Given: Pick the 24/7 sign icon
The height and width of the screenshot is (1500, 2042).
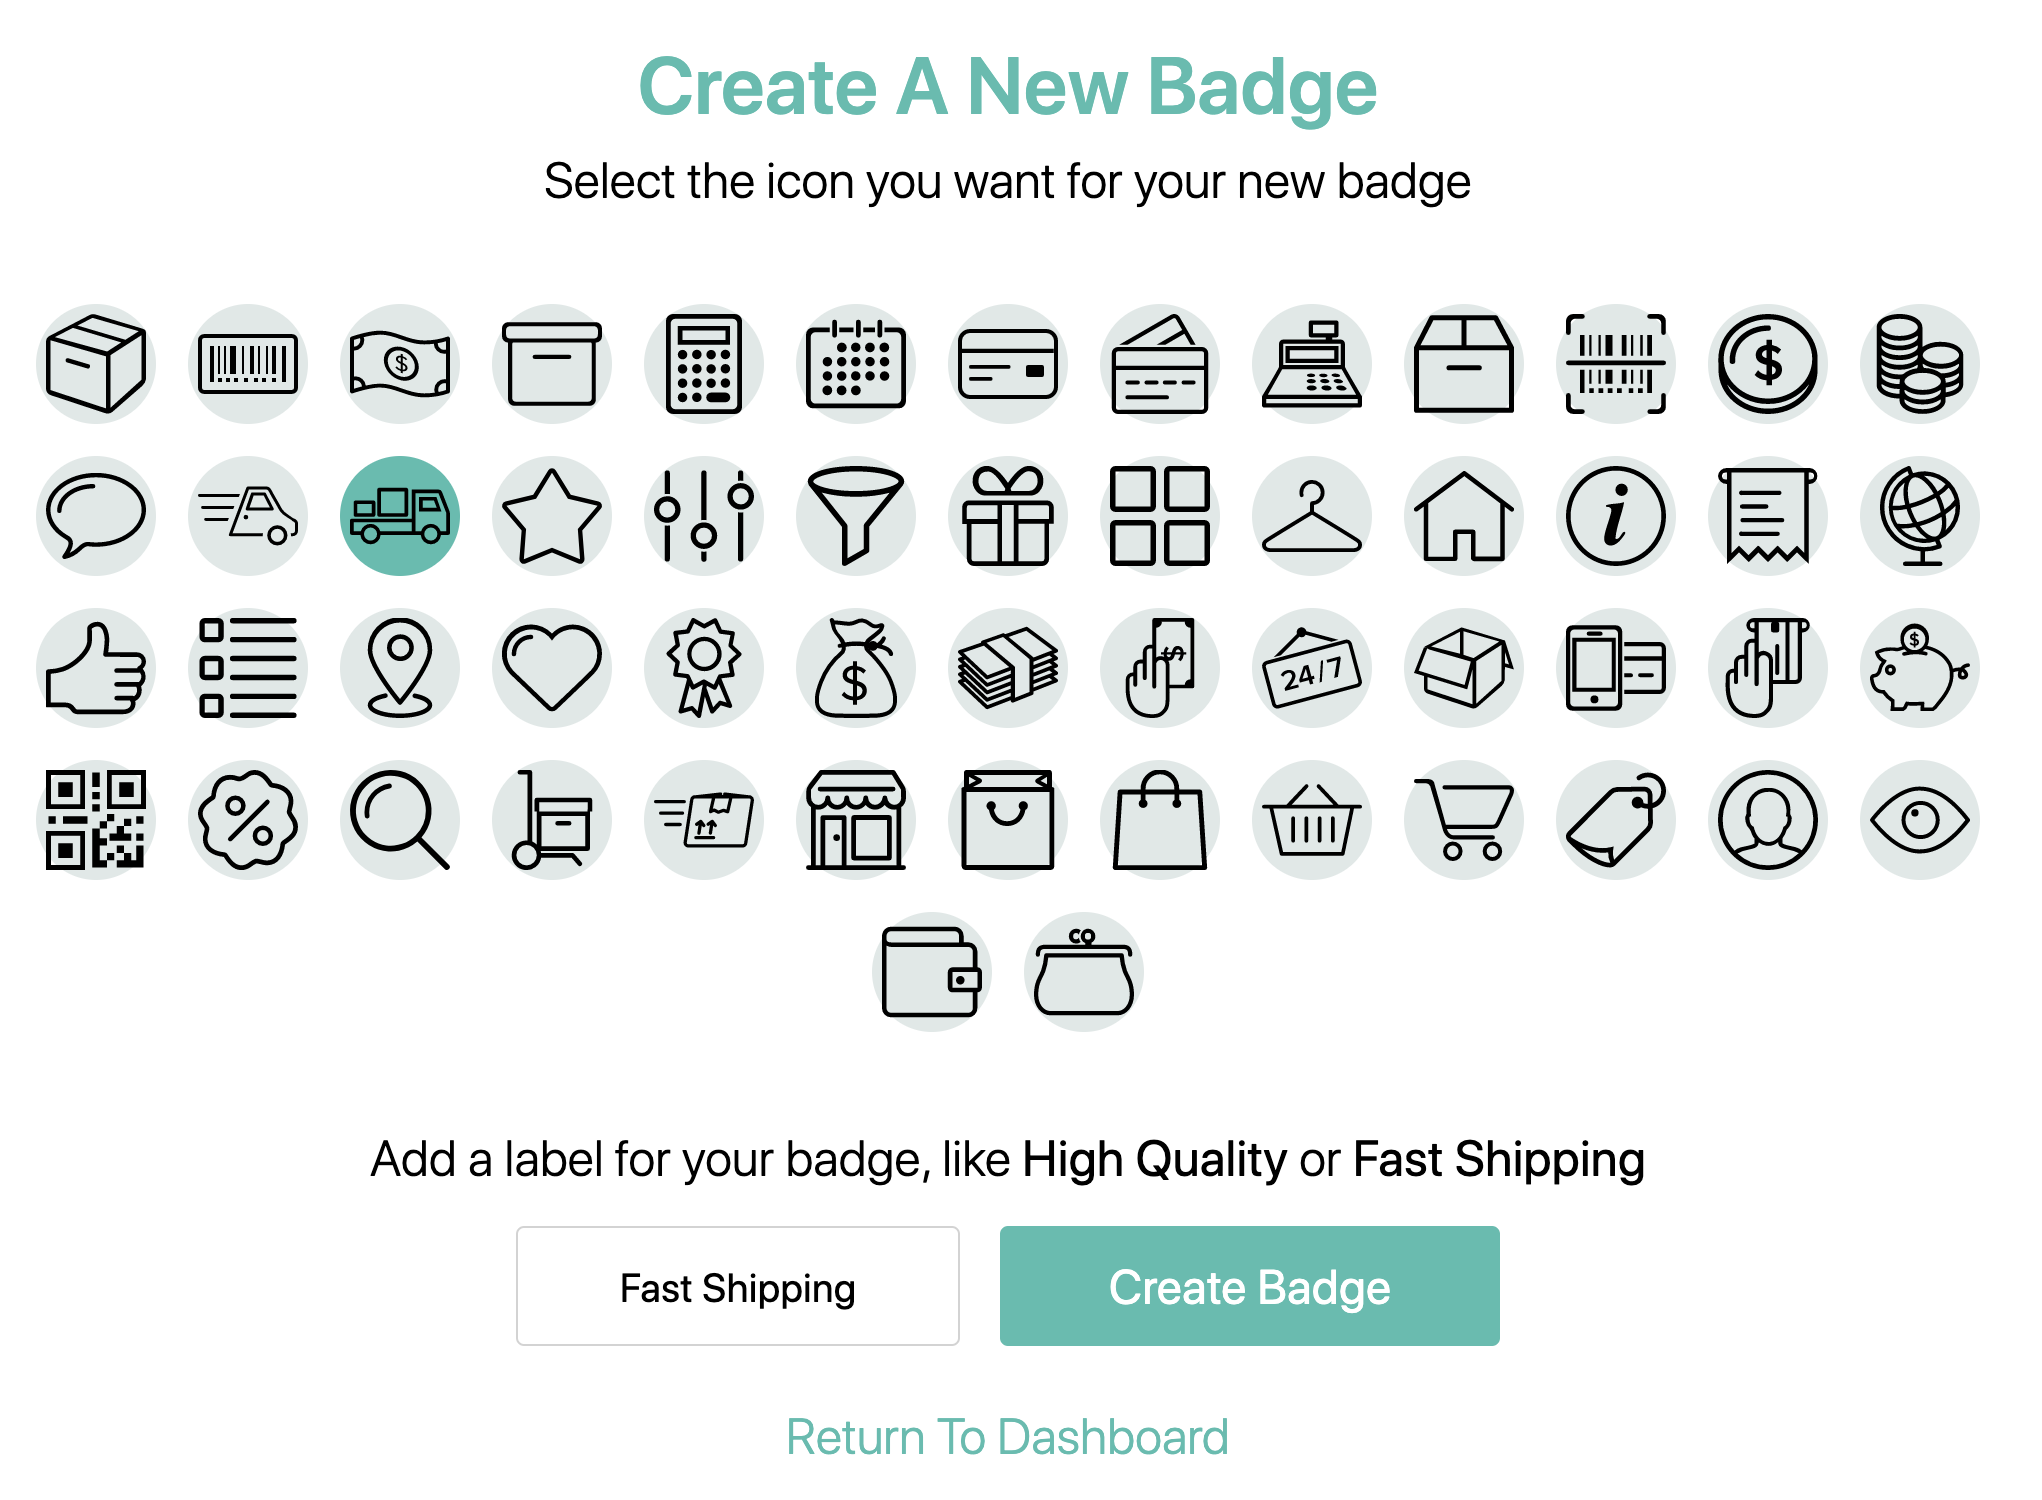Looking at the screenshot, I should (x=1311, y=668).
